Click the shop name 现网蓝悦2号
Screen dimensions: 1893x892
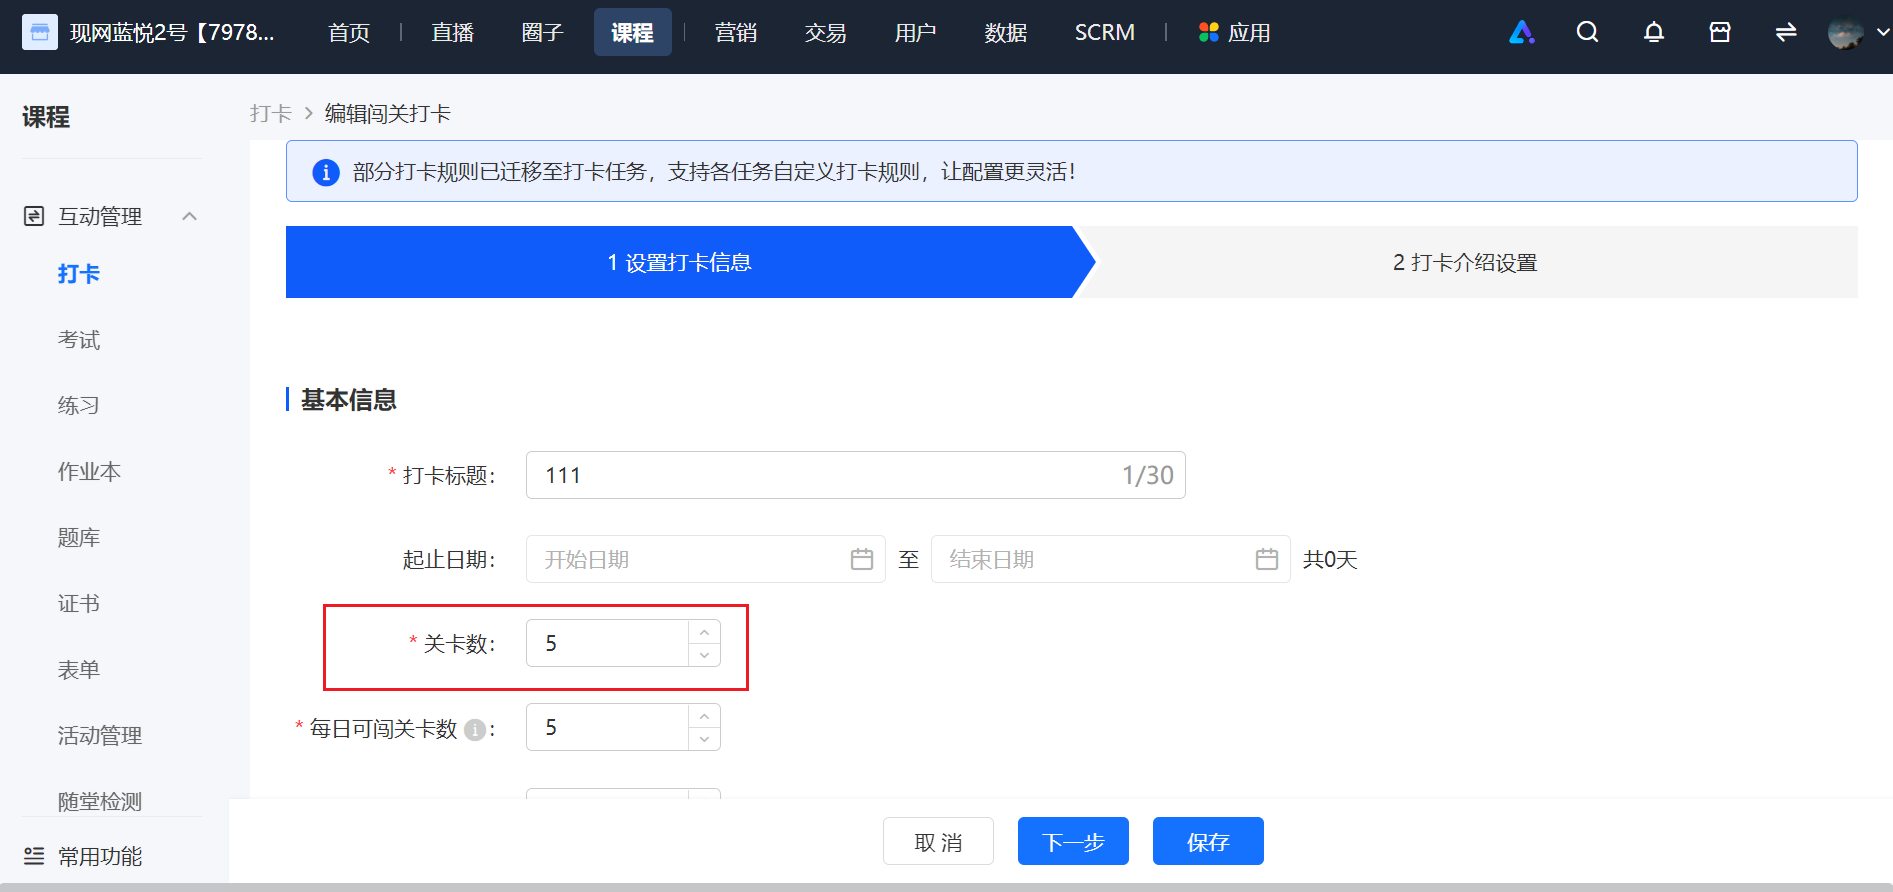pos(172,33)
